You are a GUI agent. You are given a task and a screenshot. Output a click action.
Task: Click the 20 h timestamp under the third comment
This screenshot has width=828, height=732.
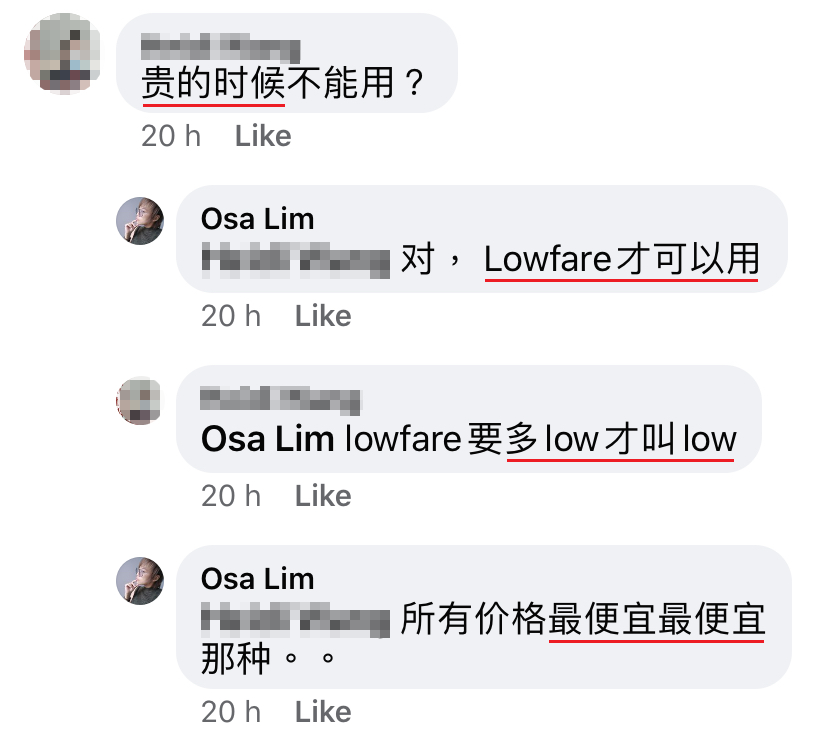231,496
